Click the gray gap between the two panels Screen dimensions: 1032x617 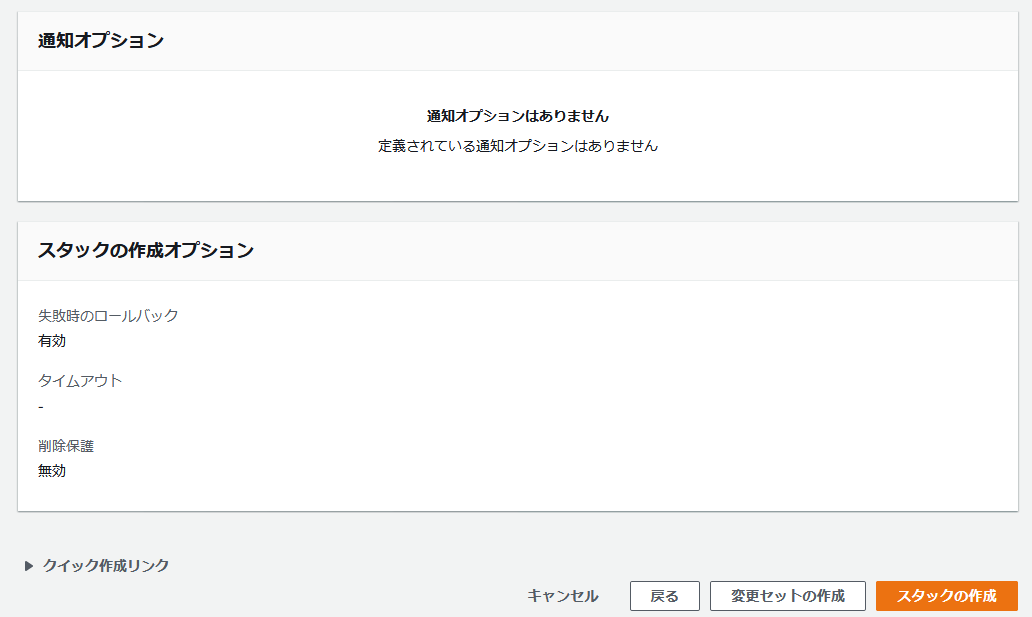517,212
